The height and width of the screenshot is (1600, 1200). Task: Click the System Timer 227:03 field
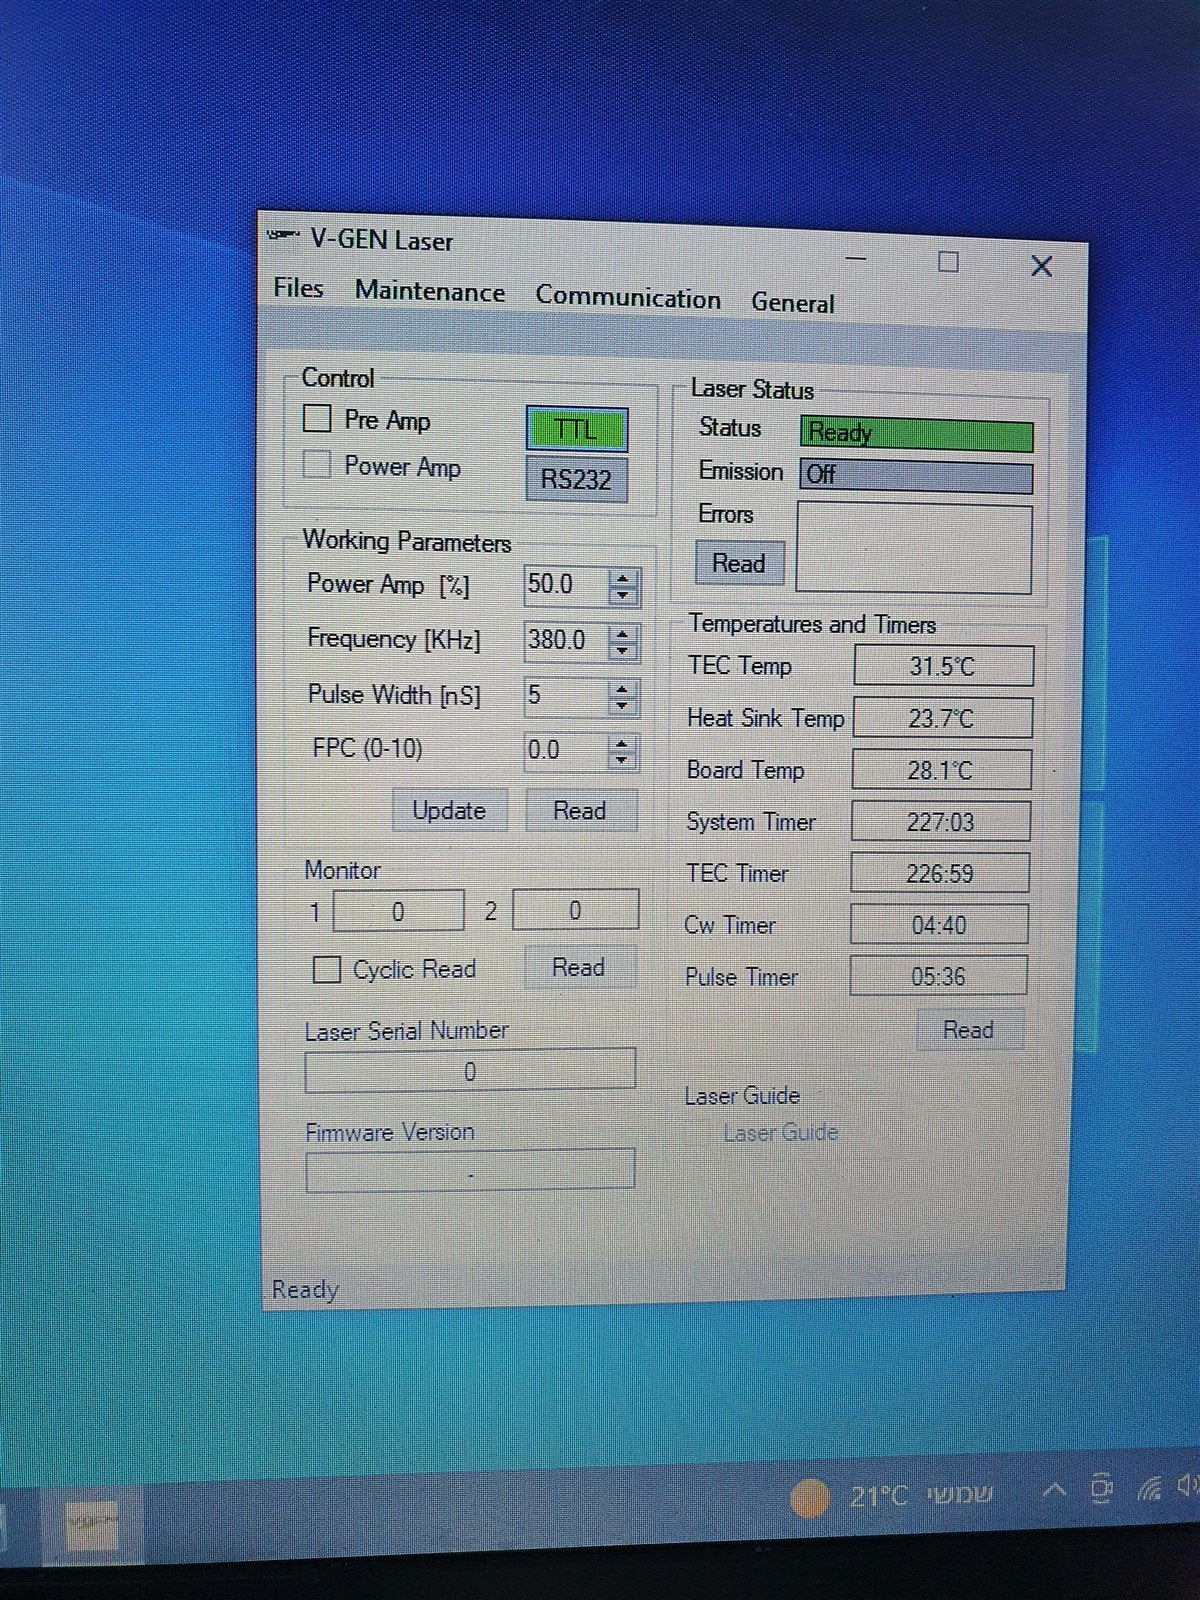pos(940,822)
